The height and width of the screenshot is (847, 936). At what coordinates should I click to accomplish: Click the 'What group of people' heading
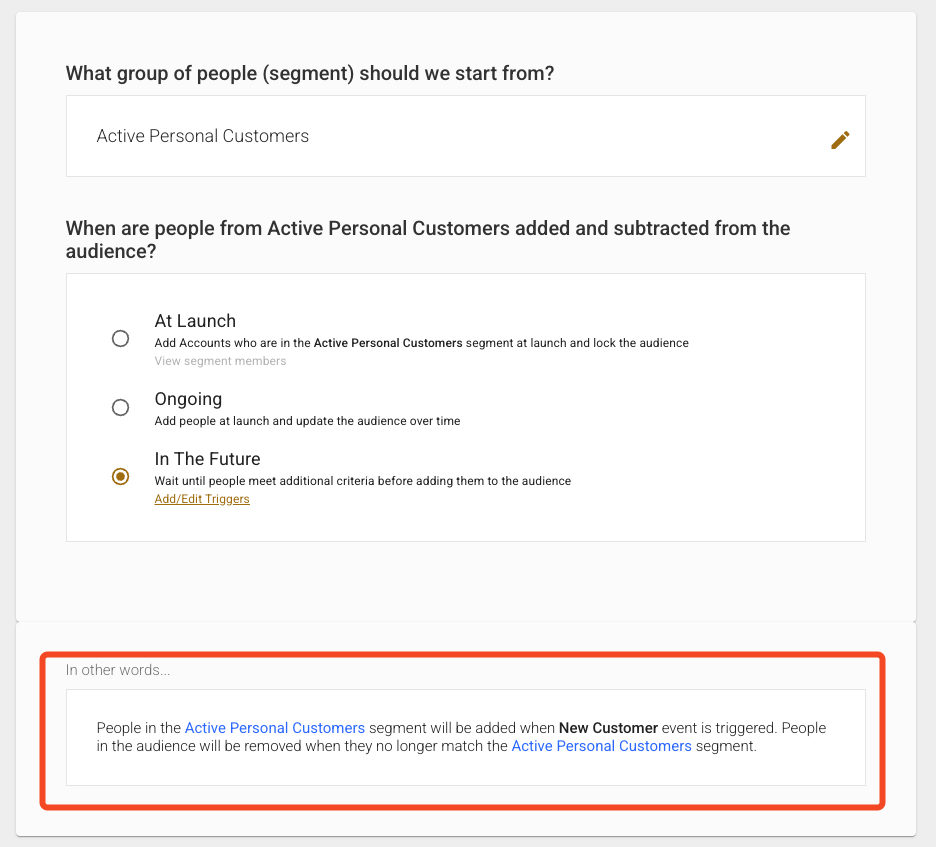(310, 73)
